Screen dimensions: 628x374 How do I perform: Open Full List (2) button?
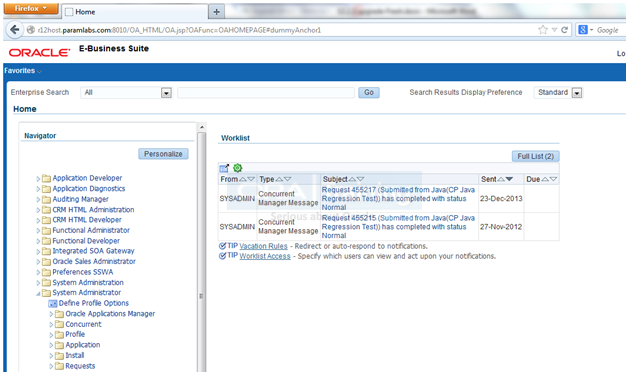(535, 156)
